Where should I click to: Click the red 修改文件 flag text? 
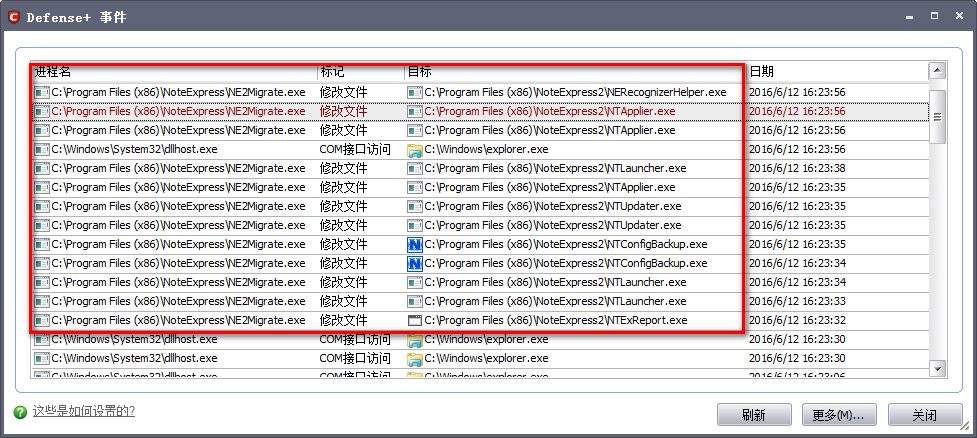click(x=343, y=112)
